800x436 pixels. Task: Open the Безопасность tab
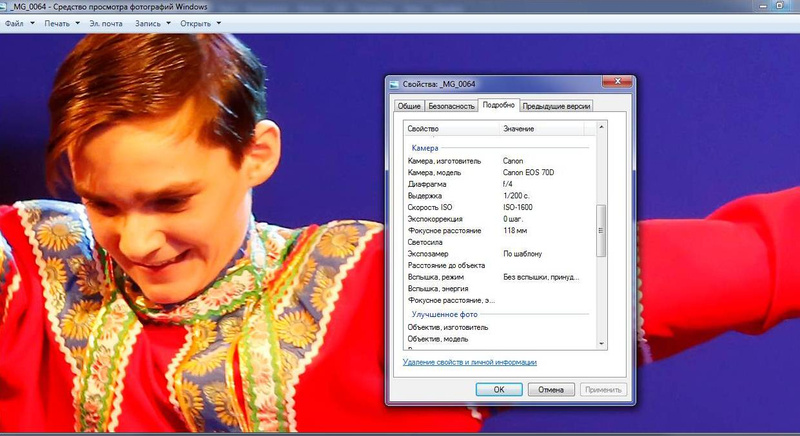[451, 105]
